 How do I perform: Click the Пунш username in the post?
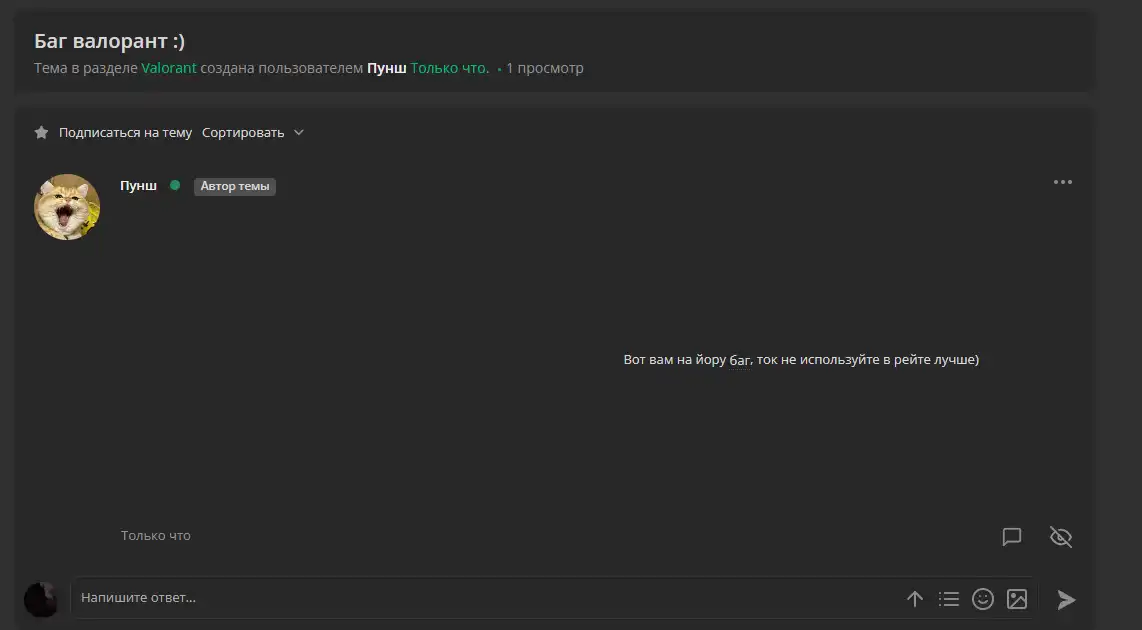138,186
